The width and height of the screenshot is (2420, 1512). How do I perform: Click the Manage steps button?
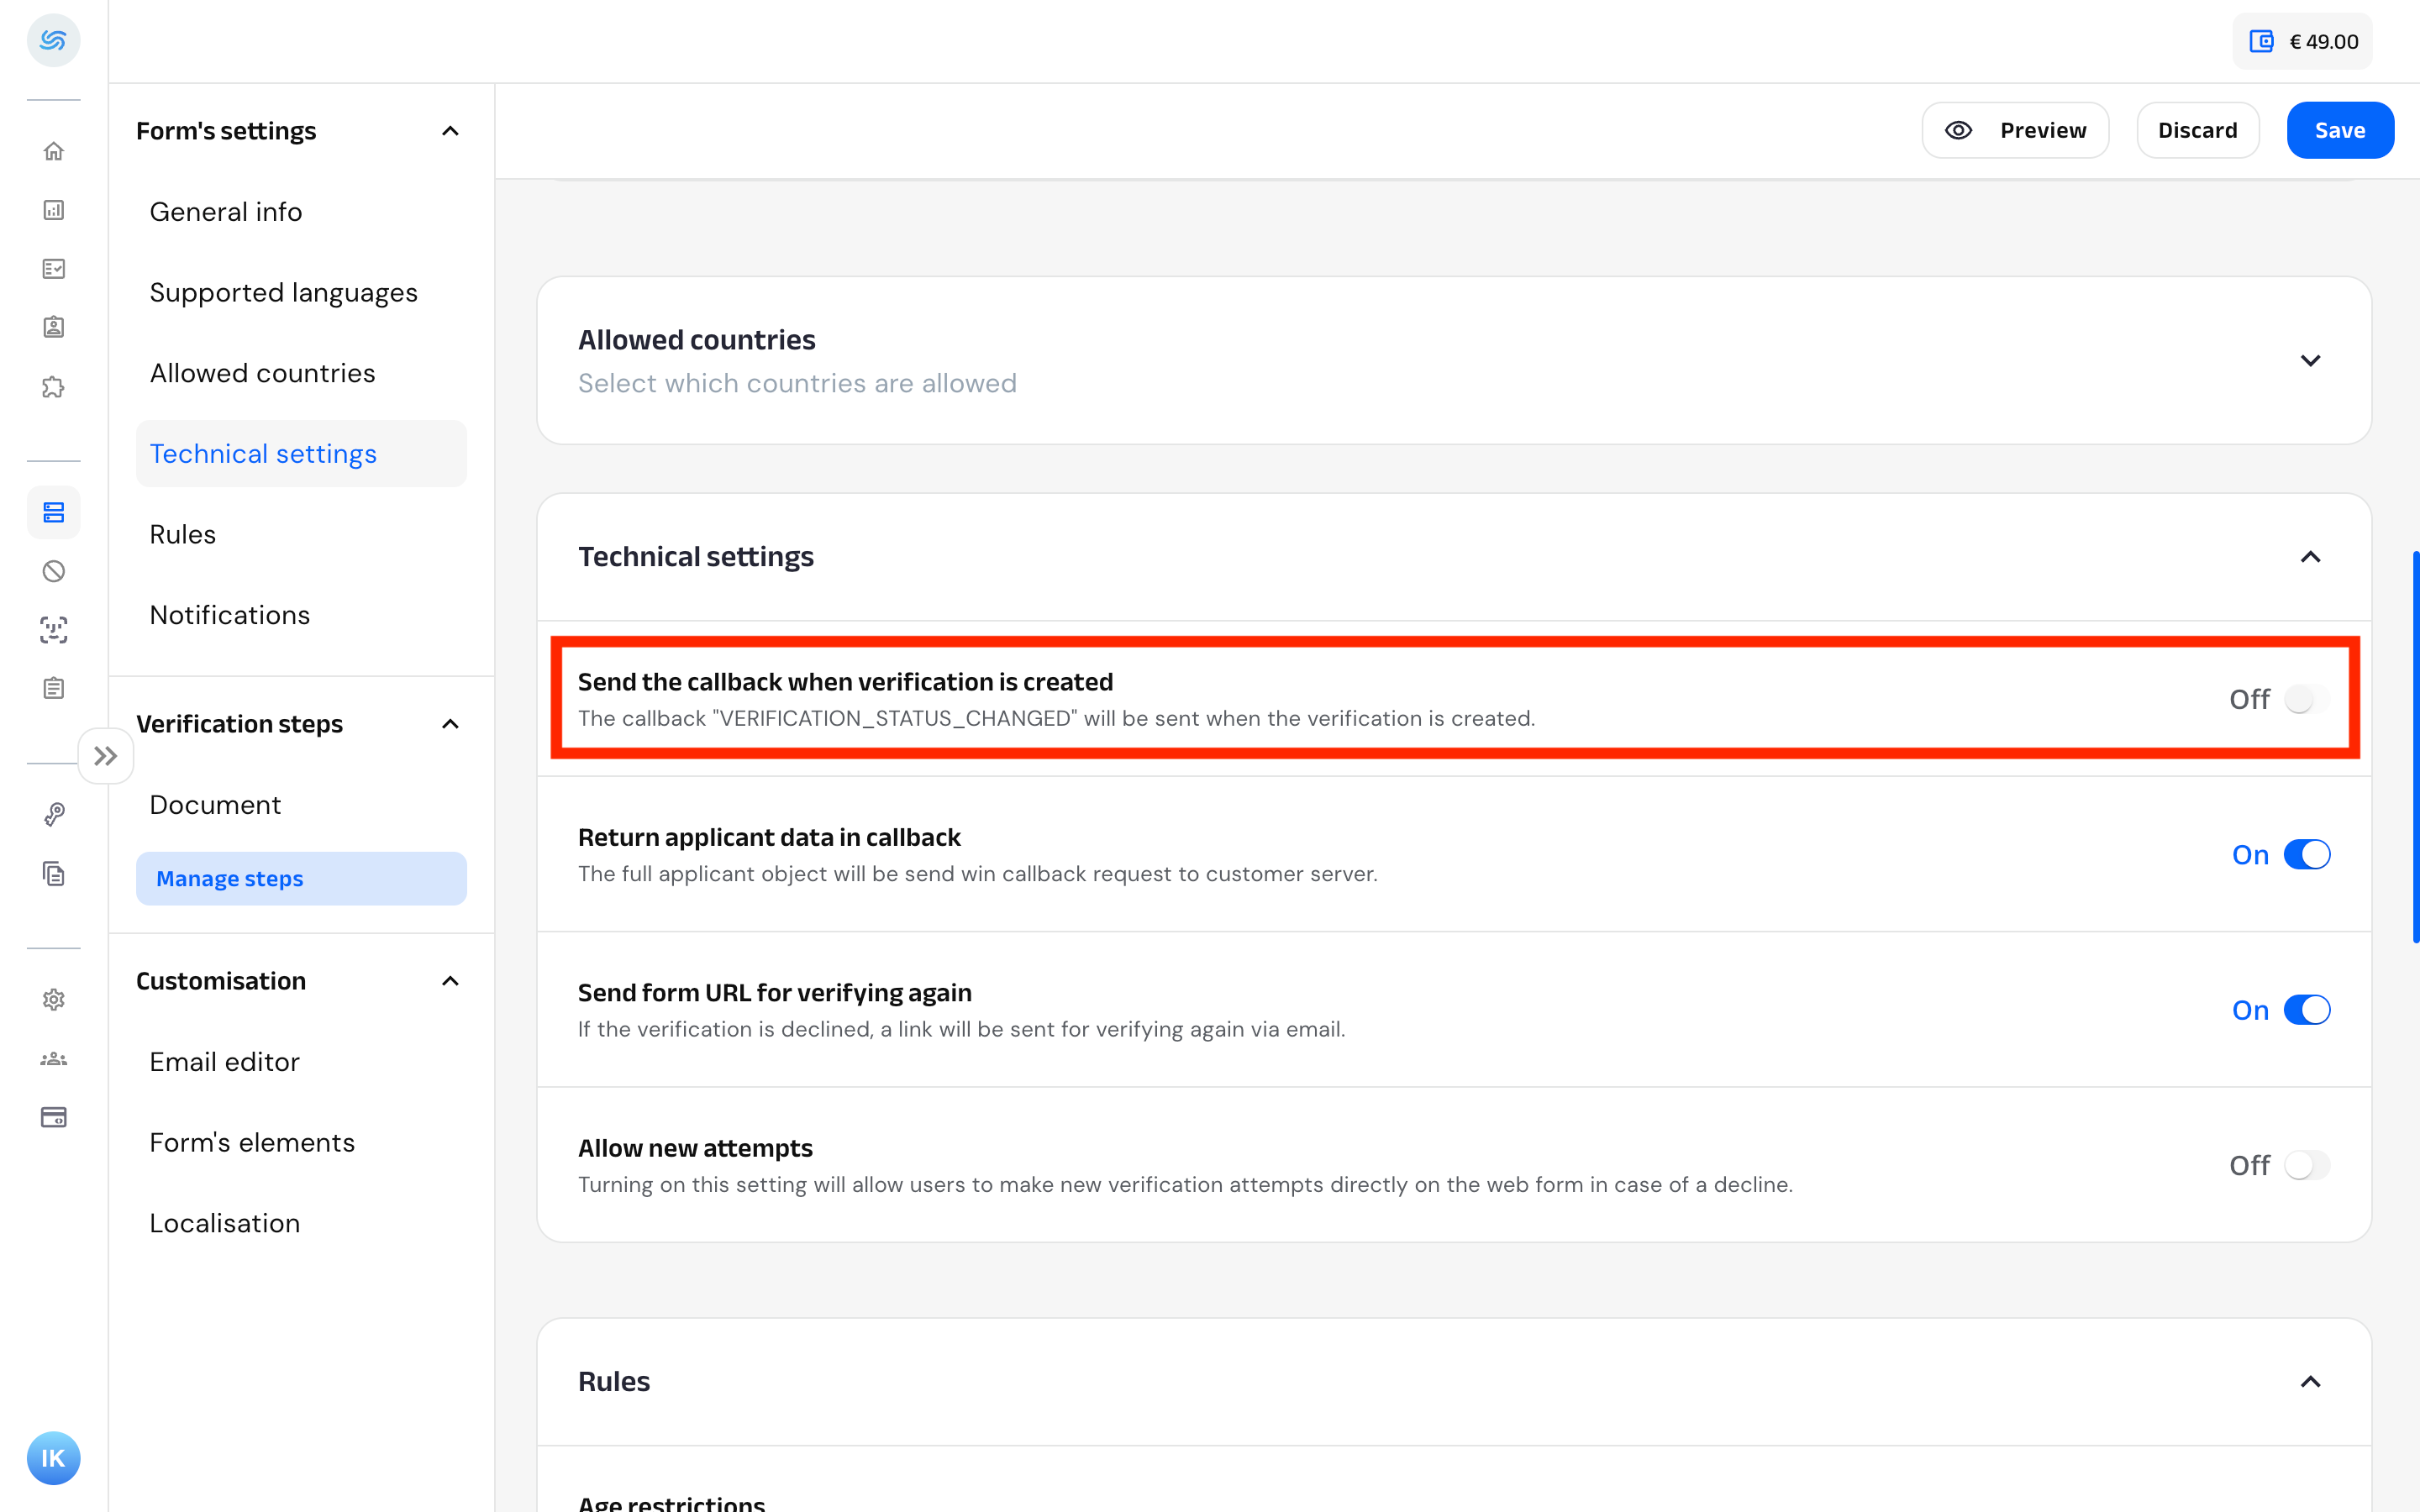[x=301, y=879]
